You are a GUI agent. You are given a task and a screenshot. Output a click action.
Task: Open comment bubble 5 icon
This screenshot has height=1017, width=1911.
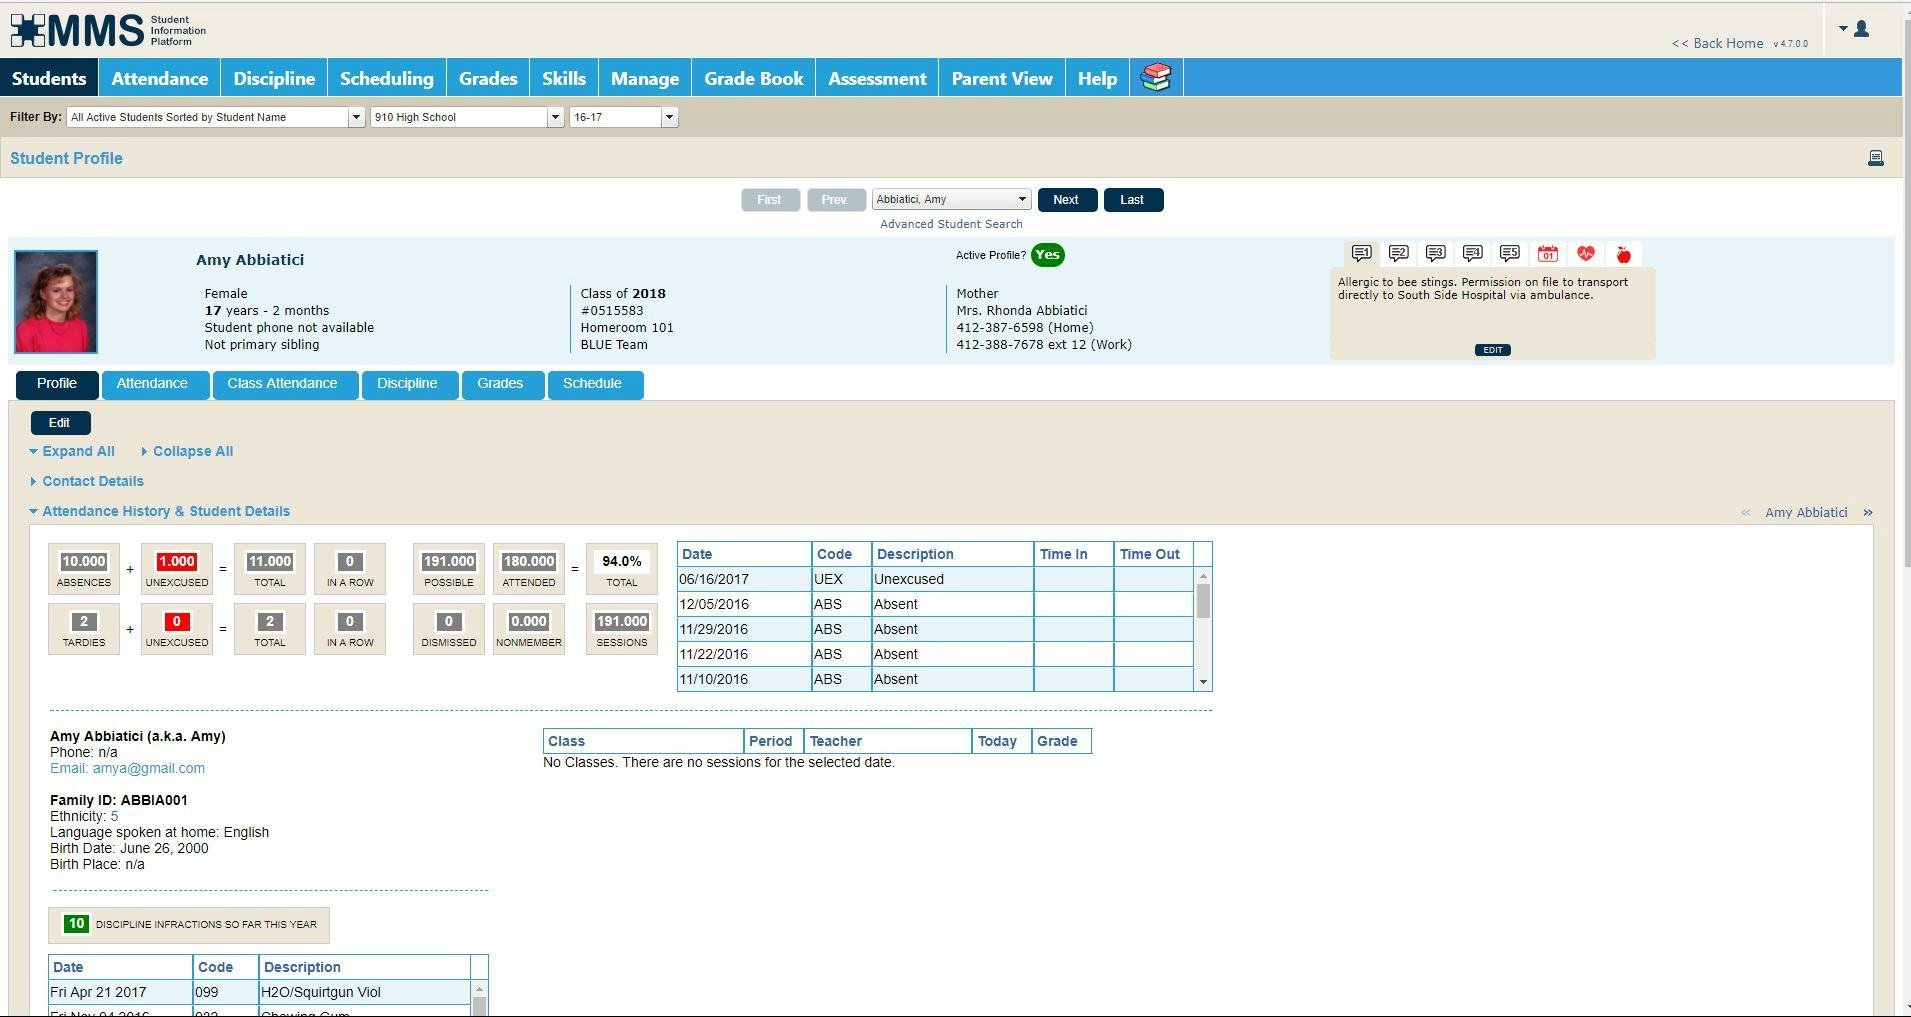click(1508, 253)
